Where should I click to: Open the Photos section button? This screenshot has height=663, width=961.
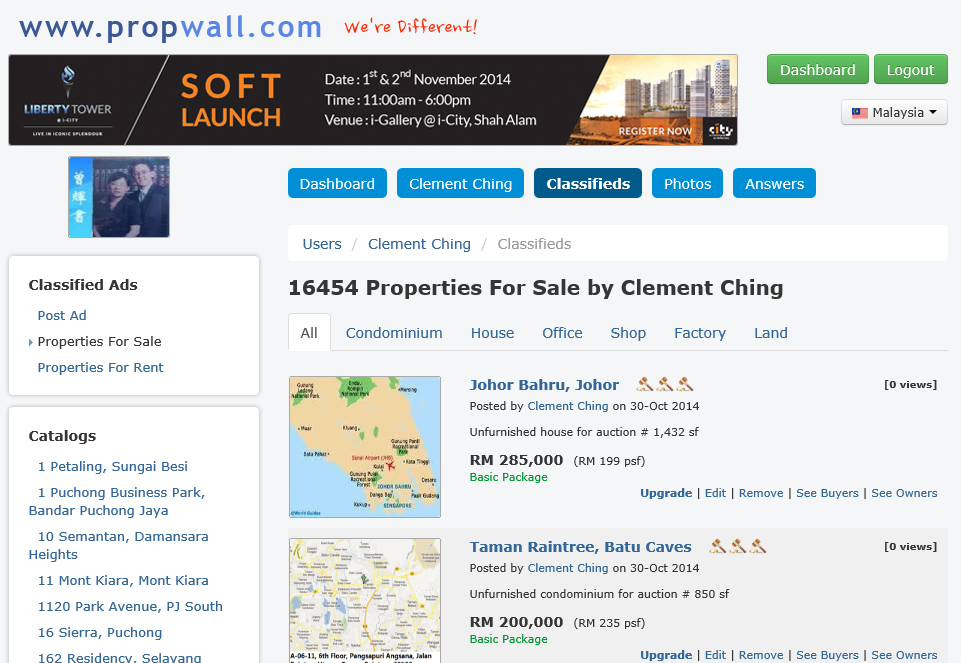pyautogui.click(x=688, y=183)
